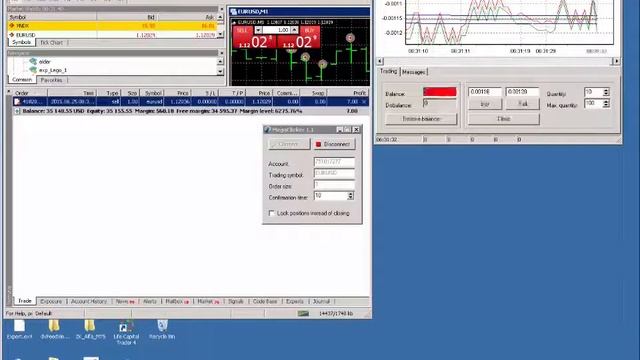The height and width of the screenshot is (360, 640).
Task: Close the Navigator panel with its x
Action: pos(222,53)
